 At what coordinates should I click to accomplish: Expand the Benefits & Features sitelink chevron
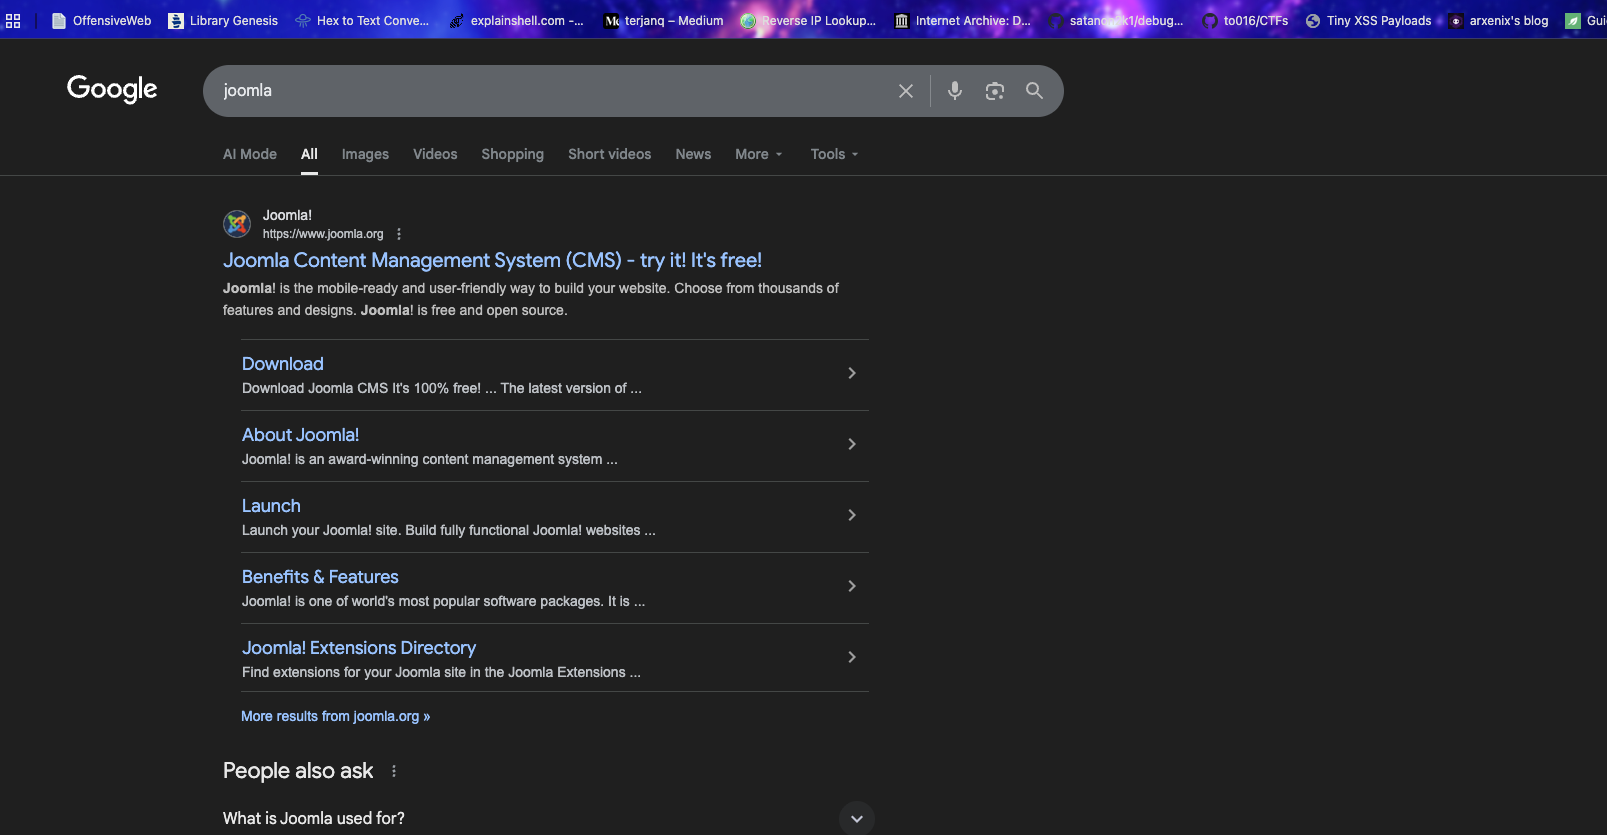coord(852,586)
